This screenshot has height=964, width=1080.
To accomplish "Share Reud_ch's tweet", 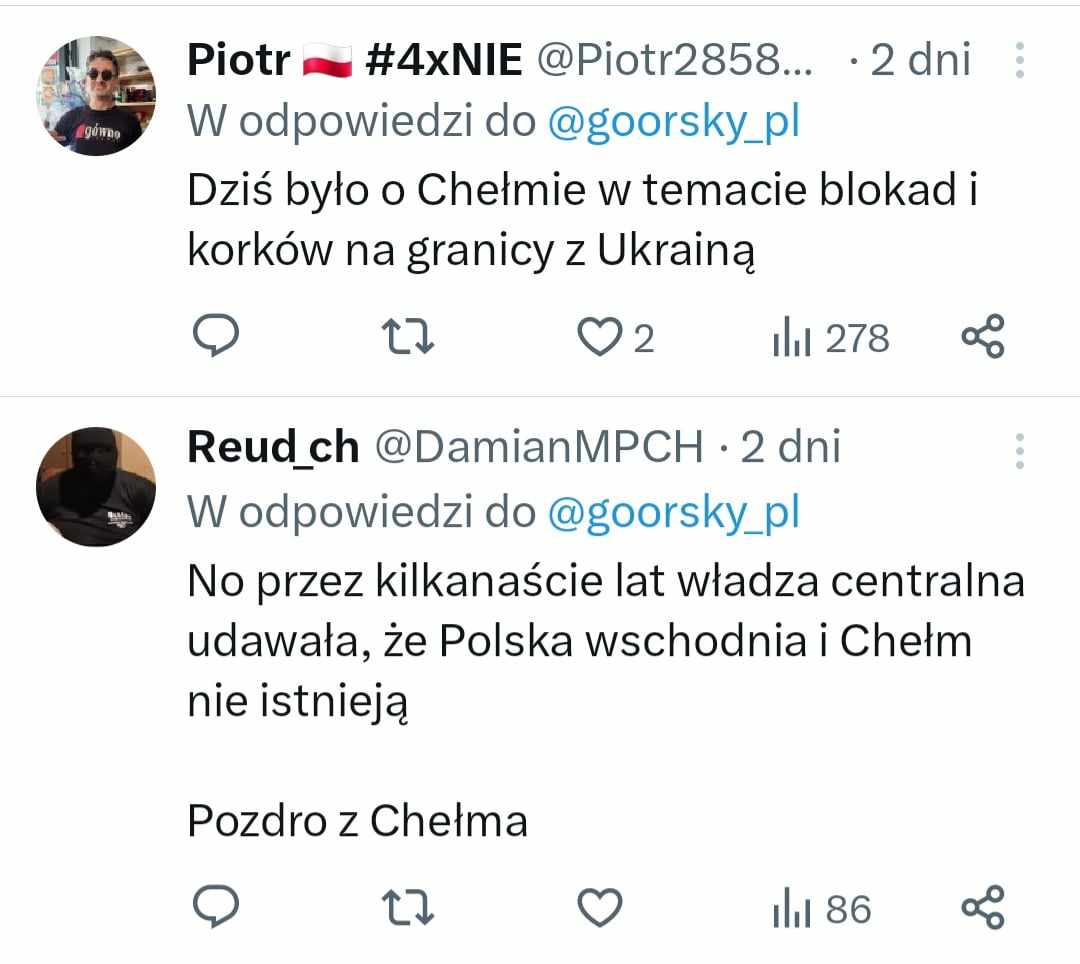I will [982, 909].
